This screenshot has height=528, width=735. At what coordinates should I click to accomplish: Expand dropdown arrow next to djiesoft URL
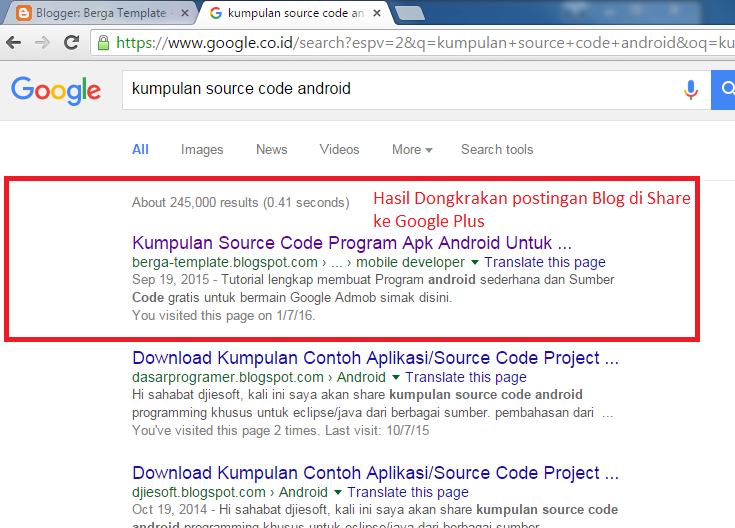(x=338, y=492)
